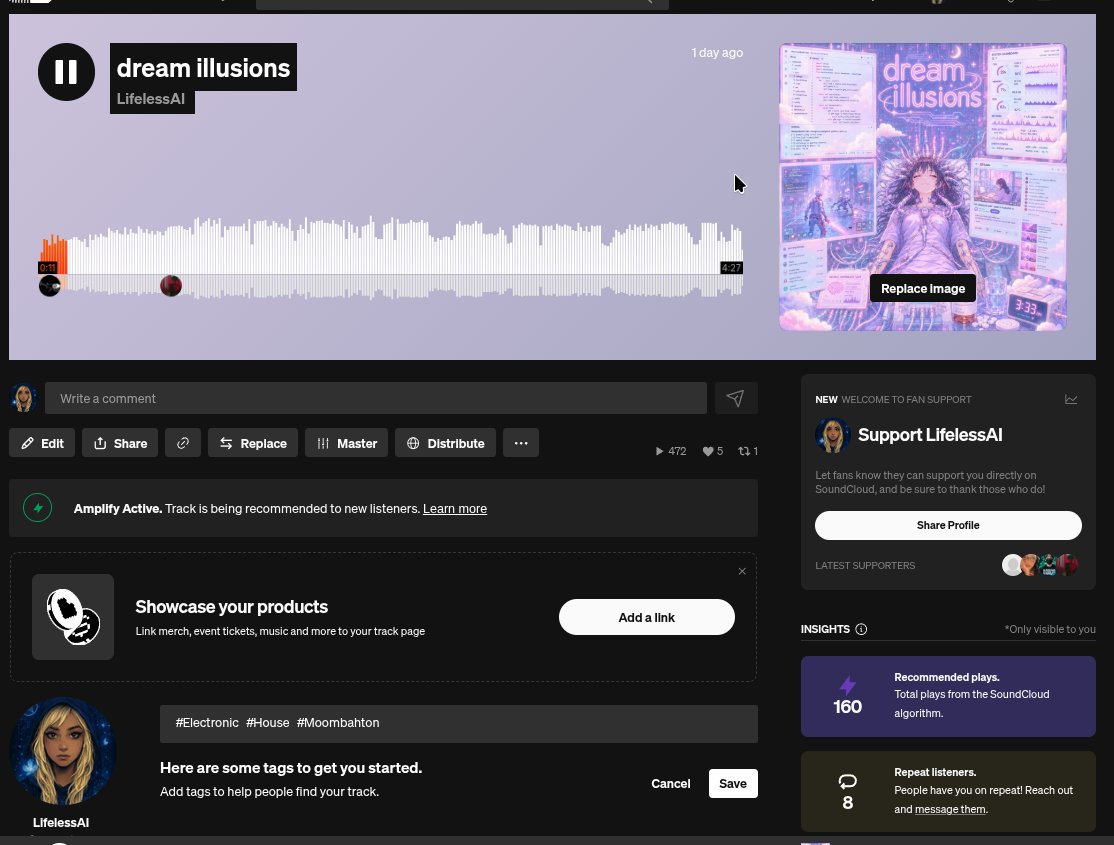Click the Distribute button

coord(445,443)
